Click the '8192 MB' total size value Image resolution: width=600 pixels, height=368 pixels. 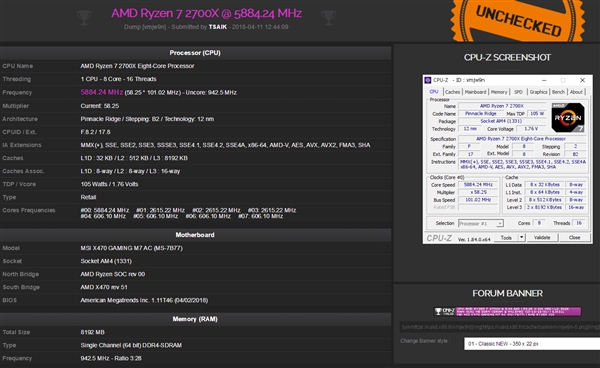coord(93,332)
